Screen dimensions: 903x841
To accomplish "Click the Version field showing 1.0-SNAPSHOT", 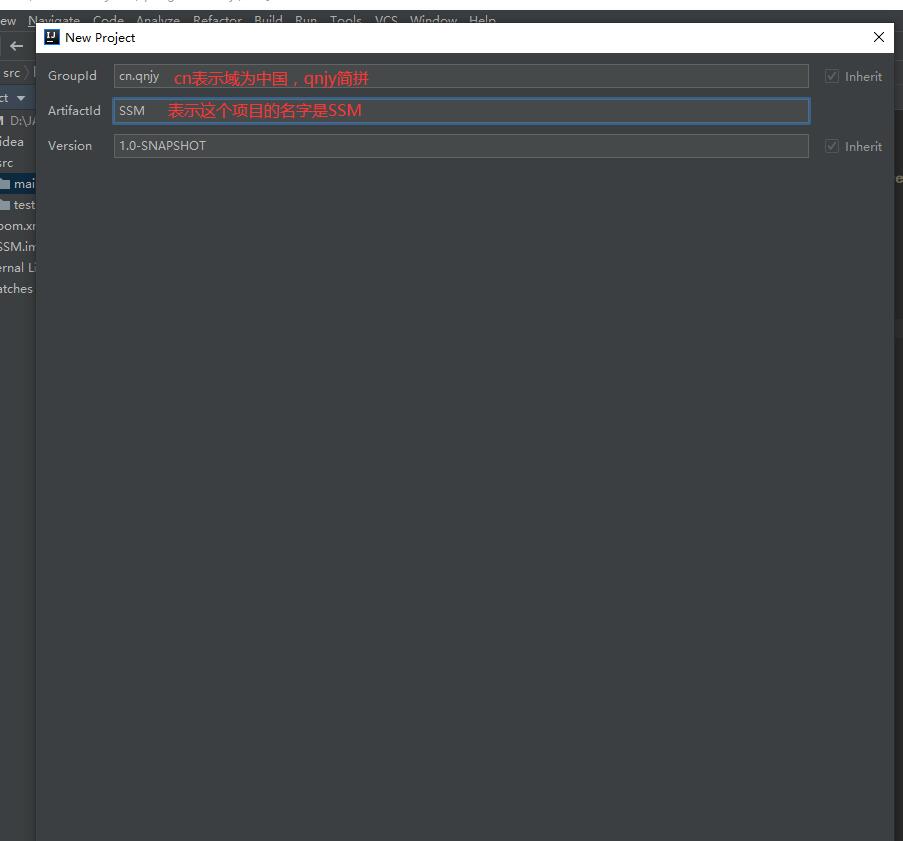I will (460, 146).
